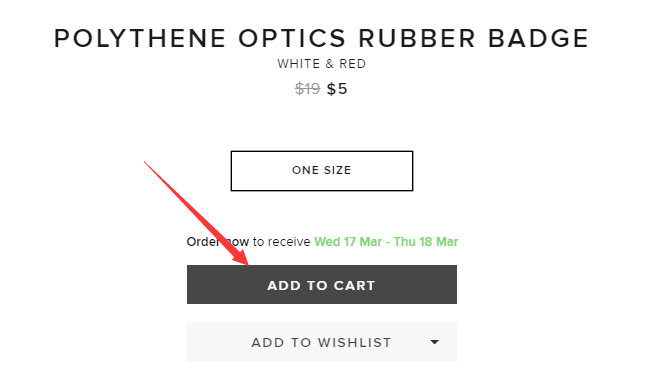
Task: Open the Add to Wishlist dropdown arrow
Action: [x=434, y=342]
